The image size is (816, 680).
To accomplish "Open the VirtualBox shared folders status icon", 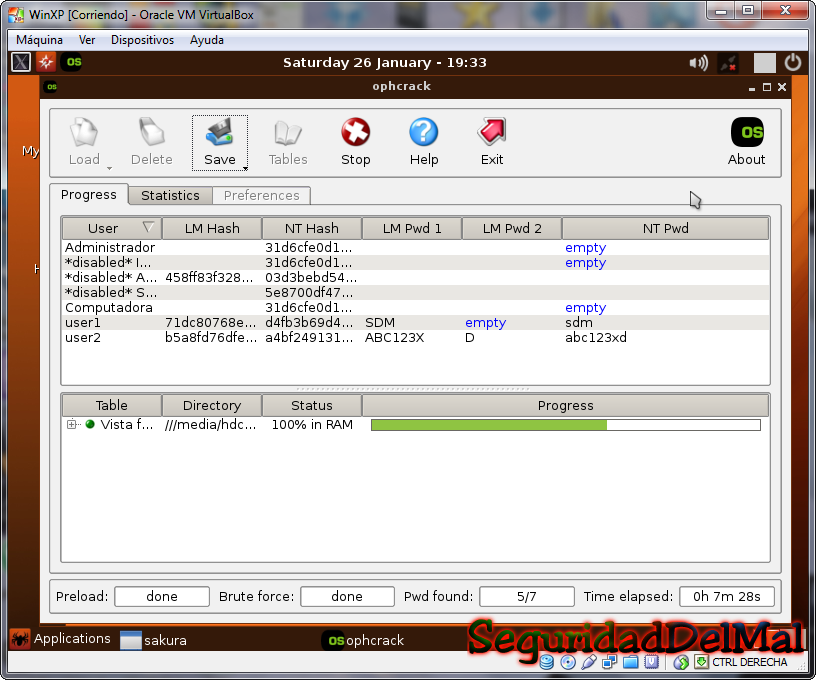I will [631, 661].
